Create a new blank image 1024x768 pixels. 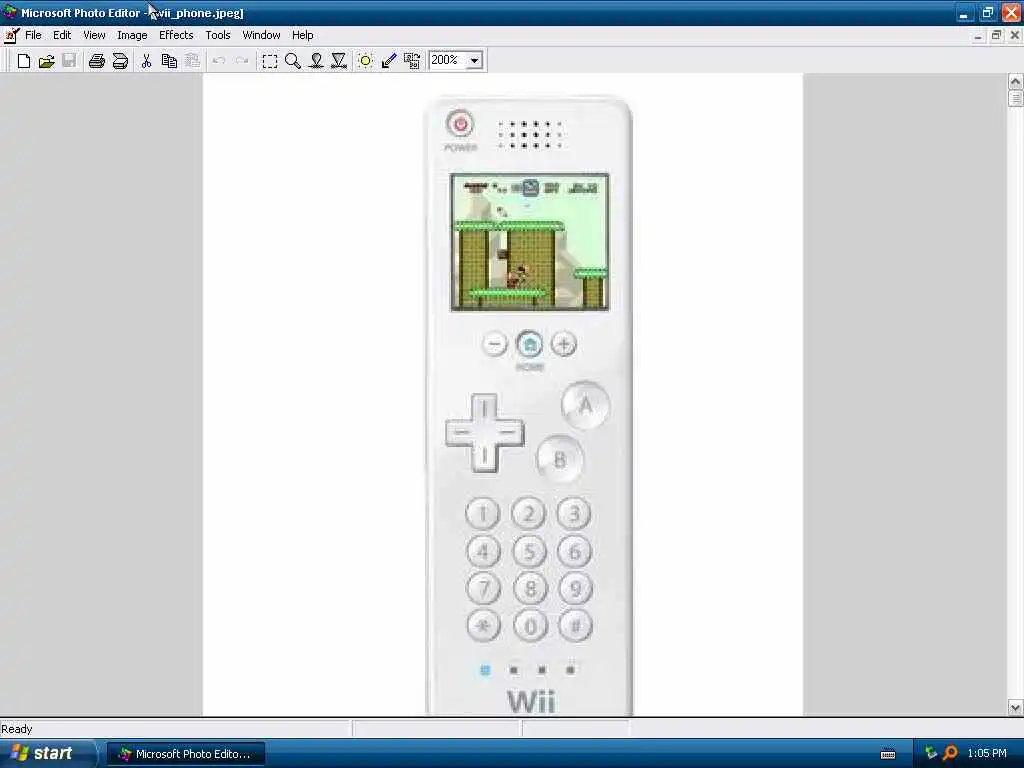tap(24, 61)
